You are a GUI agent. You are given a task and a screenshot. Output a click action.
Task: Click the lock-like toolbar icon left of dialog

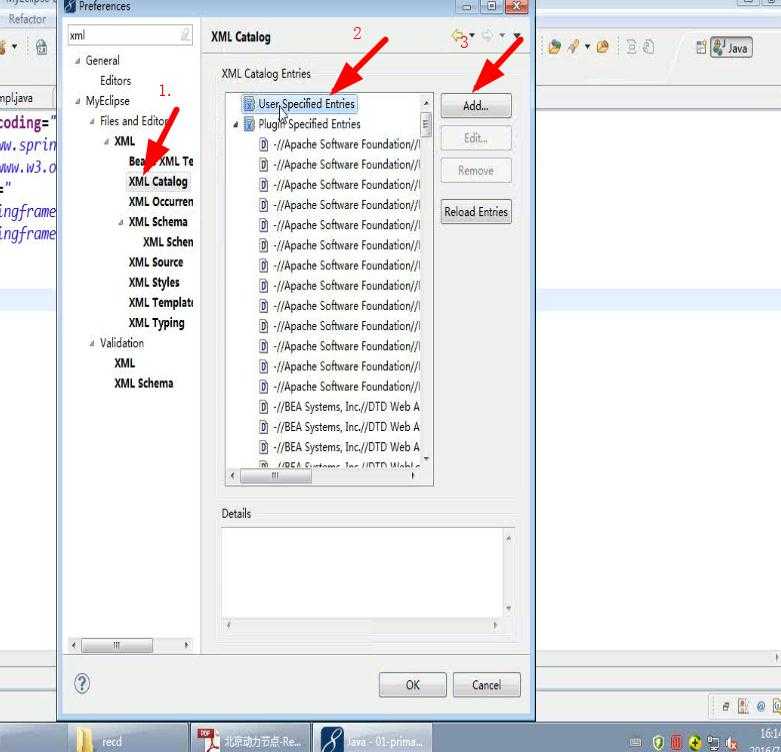41,47
